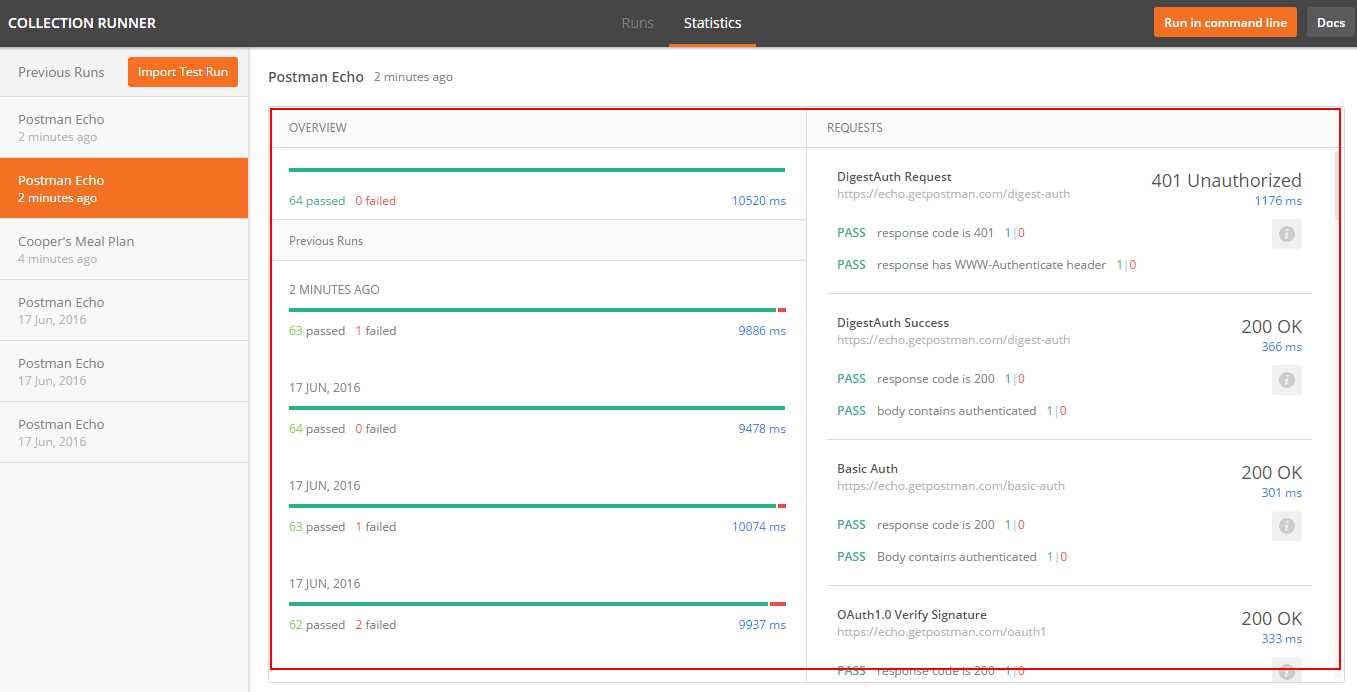The height and width of the screenshot is (692, 1357).
Task: Click the Run in command line button
Action: point(1225,23)
